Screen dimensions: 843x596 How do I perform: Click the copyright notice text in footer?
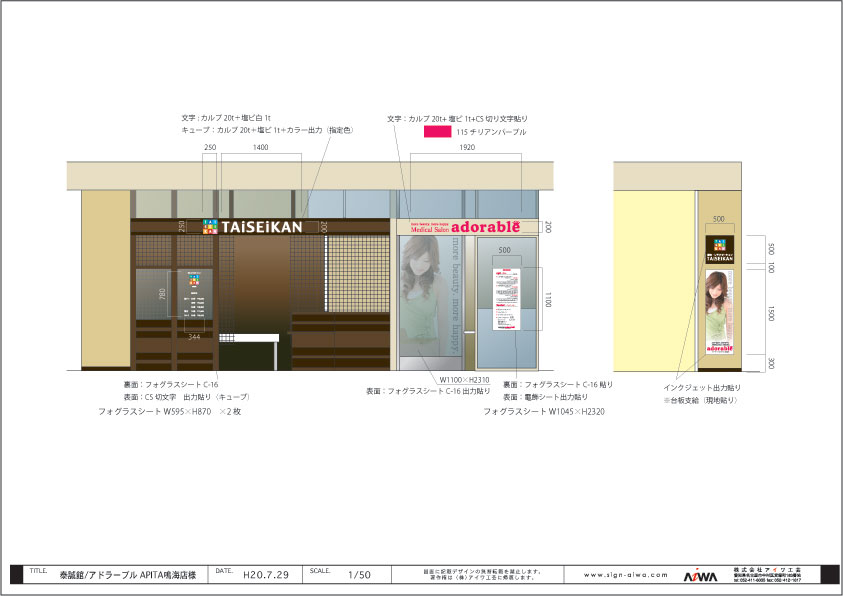coord(482,575)
